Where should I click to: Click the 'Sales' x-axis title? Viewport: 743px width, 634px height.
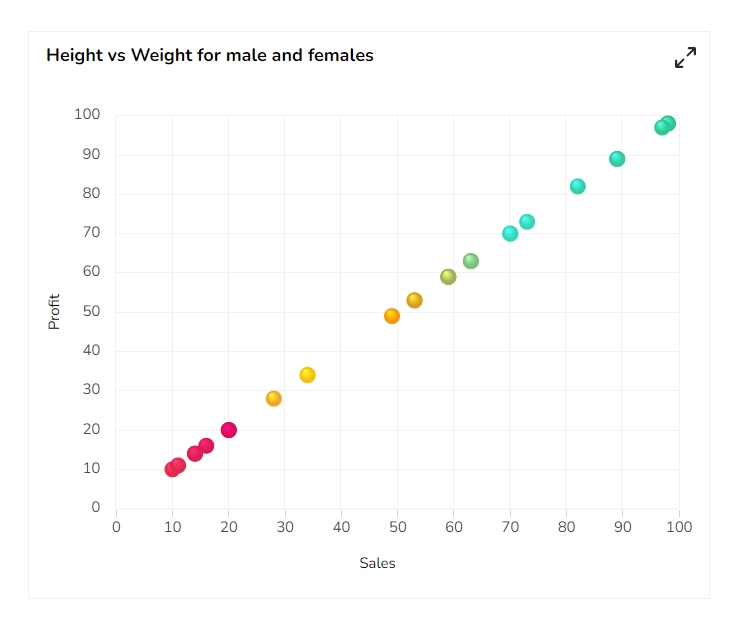coord(378,563)
